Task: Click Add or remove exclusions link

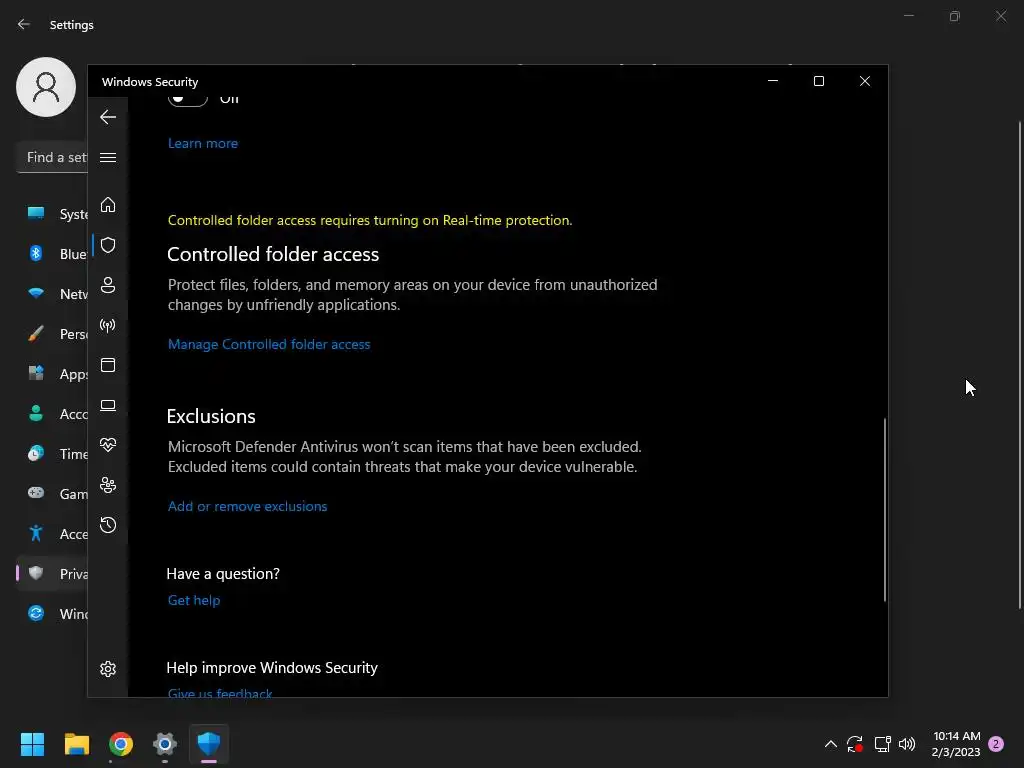Action: pyautogui.click(x=248, y=506)
